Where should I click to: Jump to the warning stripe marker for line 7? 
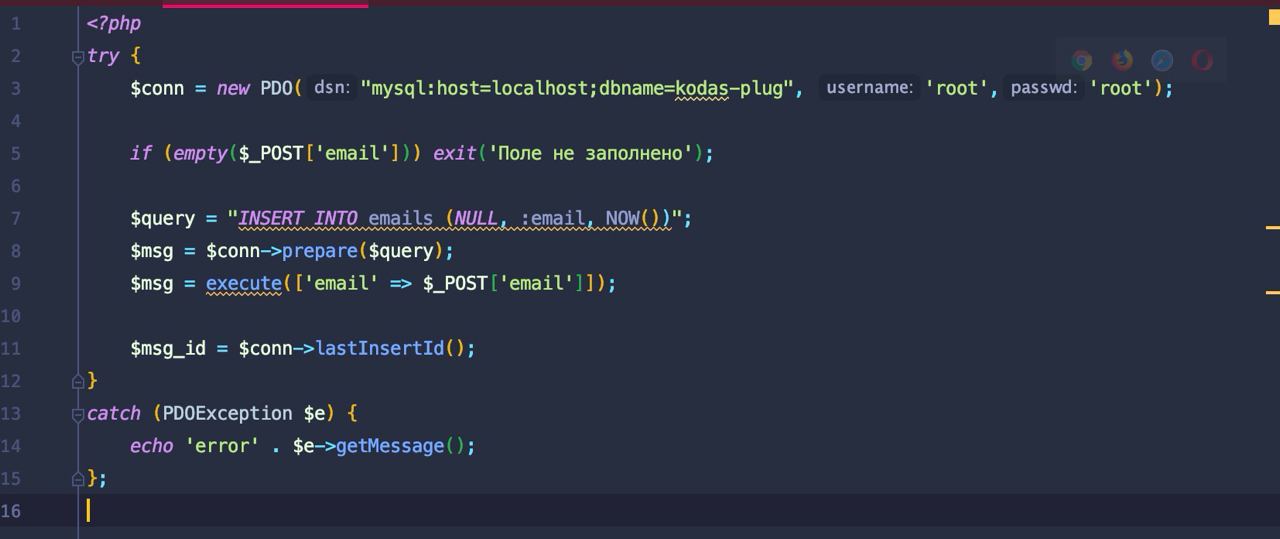pos(1273,228)
